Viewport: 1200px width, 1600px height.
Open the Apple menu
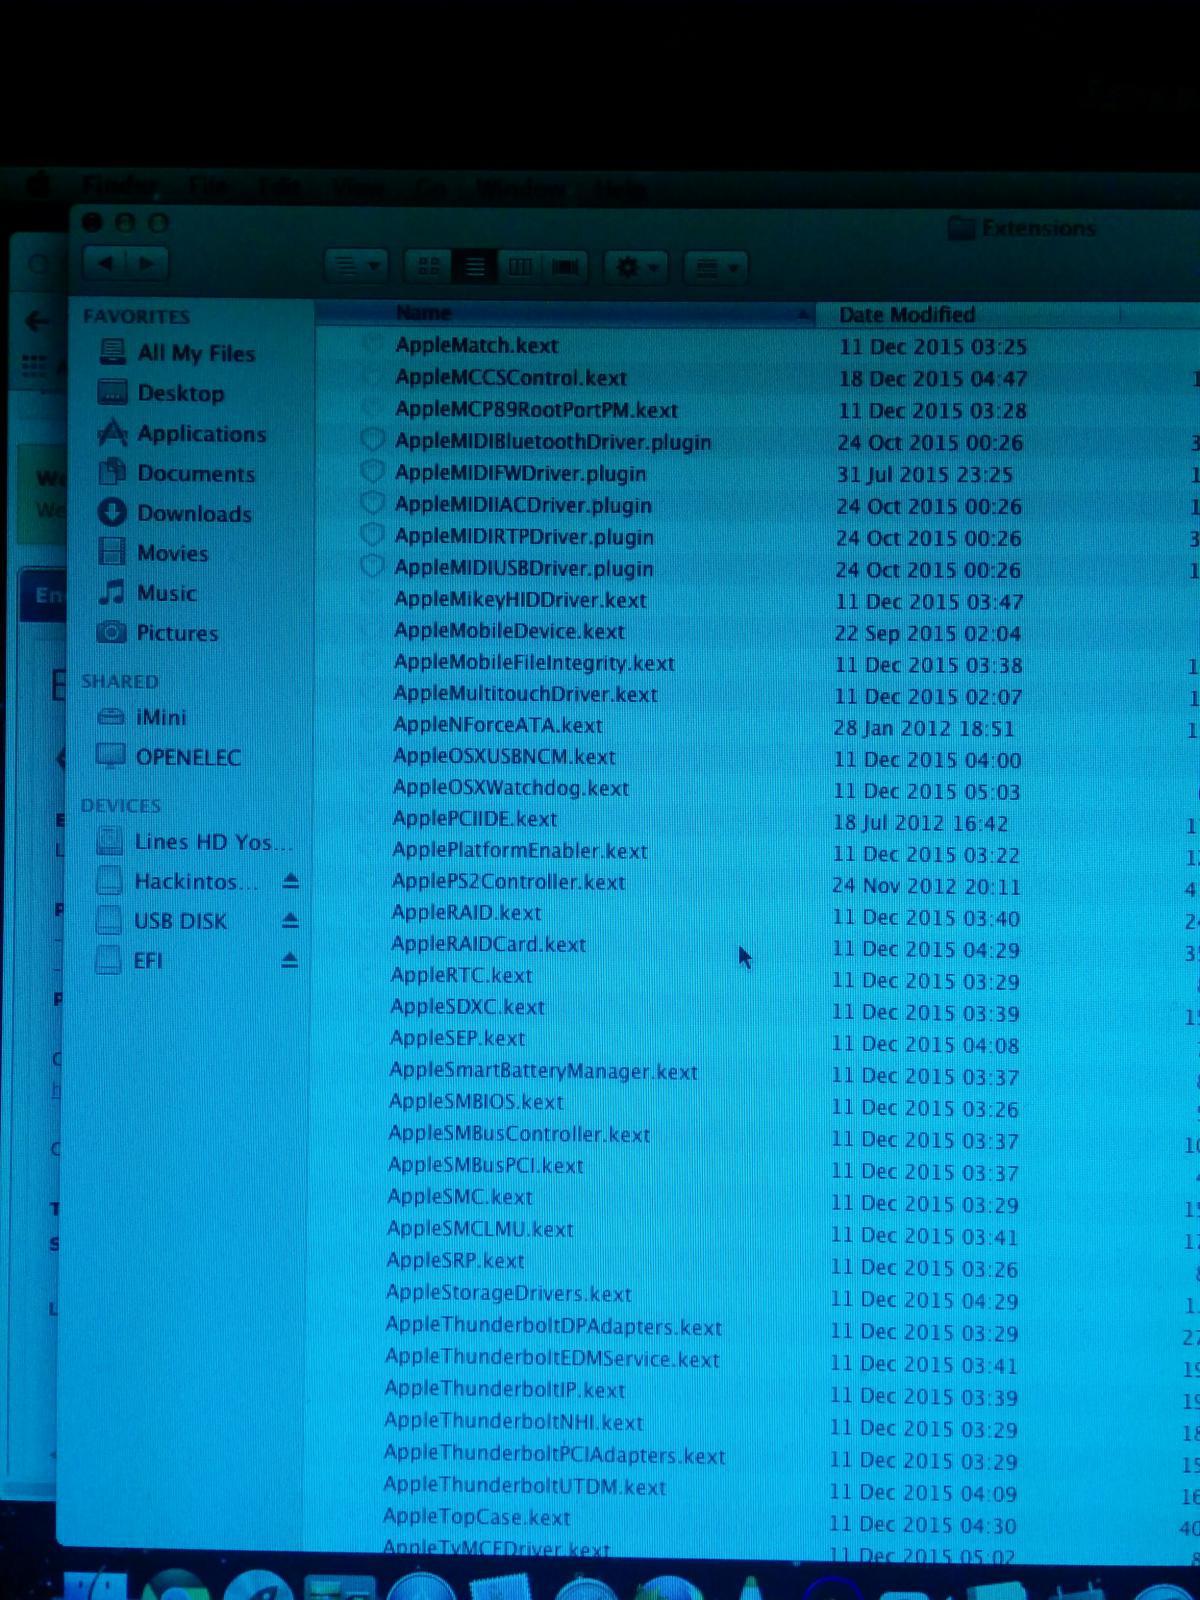click(40, 186)
